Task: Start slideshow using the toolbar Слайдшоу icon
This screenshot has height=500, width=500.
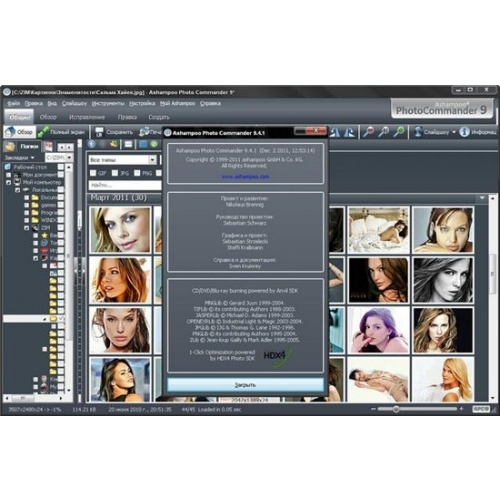Action: (418, 132)
